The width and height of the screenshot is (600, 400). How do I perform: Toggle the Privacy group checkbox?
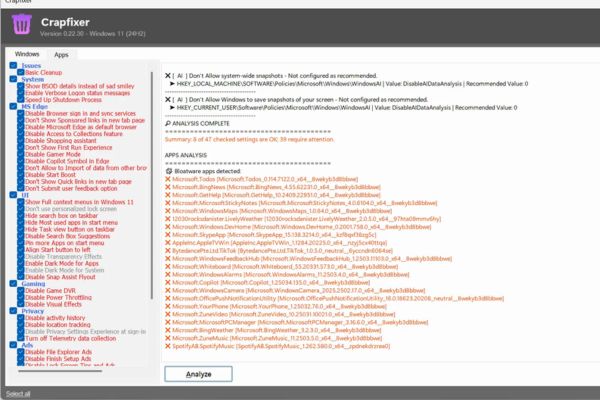click(x=13, y=311)
